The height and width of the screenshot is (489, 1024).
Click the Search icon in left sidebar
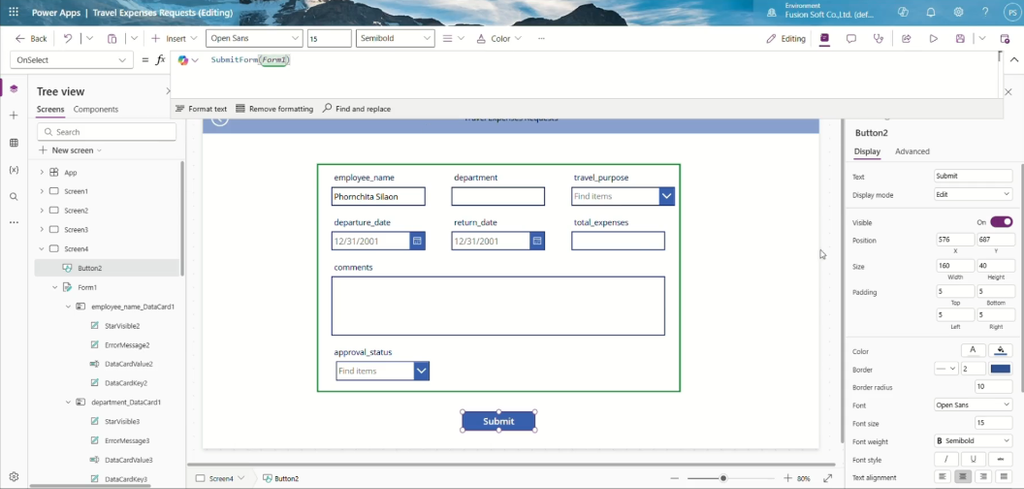14,197
